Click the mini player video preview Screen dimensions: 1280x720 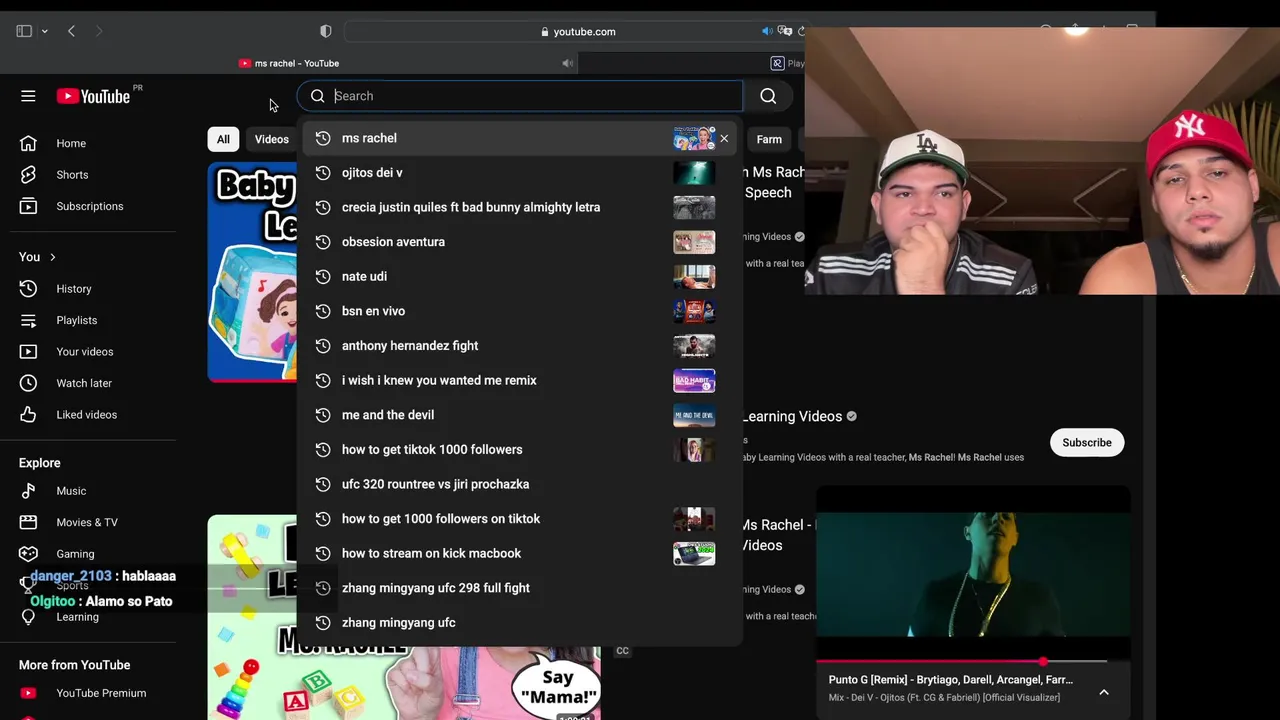(973, 573)
